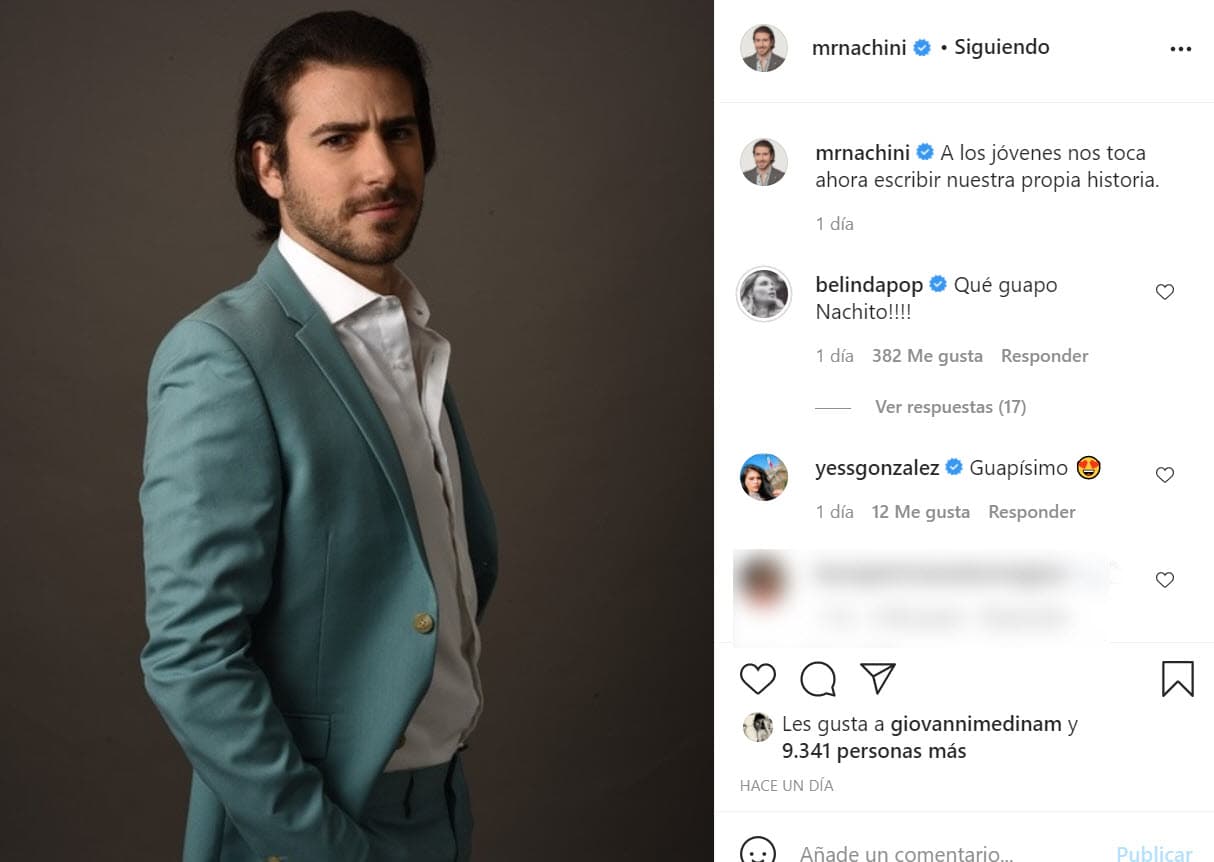
Task: Like yessgonzalez's comment heart
Action: click(1164, 474)
